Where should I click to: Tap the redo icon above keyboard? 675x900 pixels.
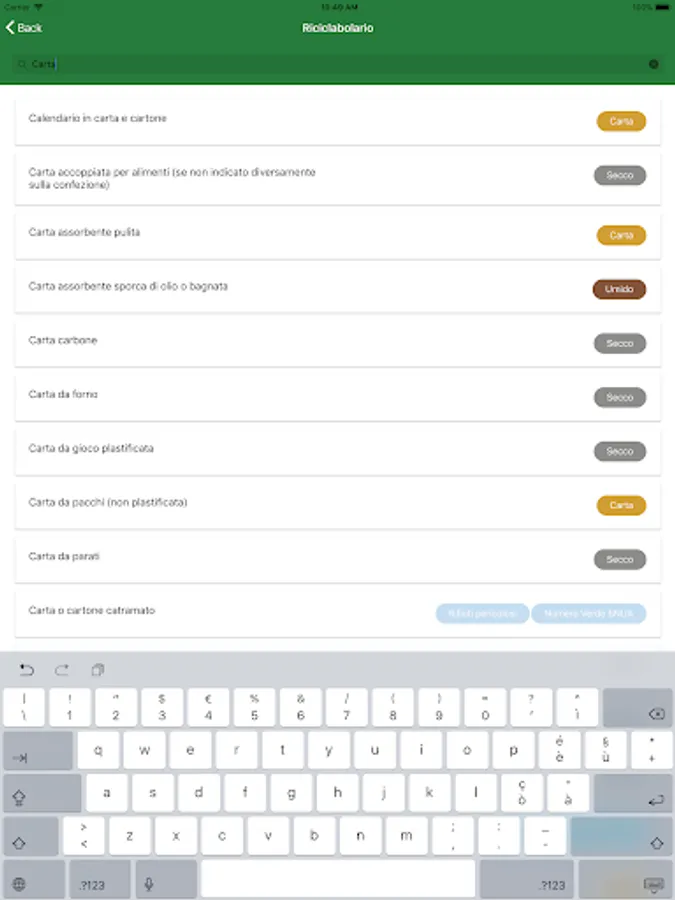(x=62, y=669)
